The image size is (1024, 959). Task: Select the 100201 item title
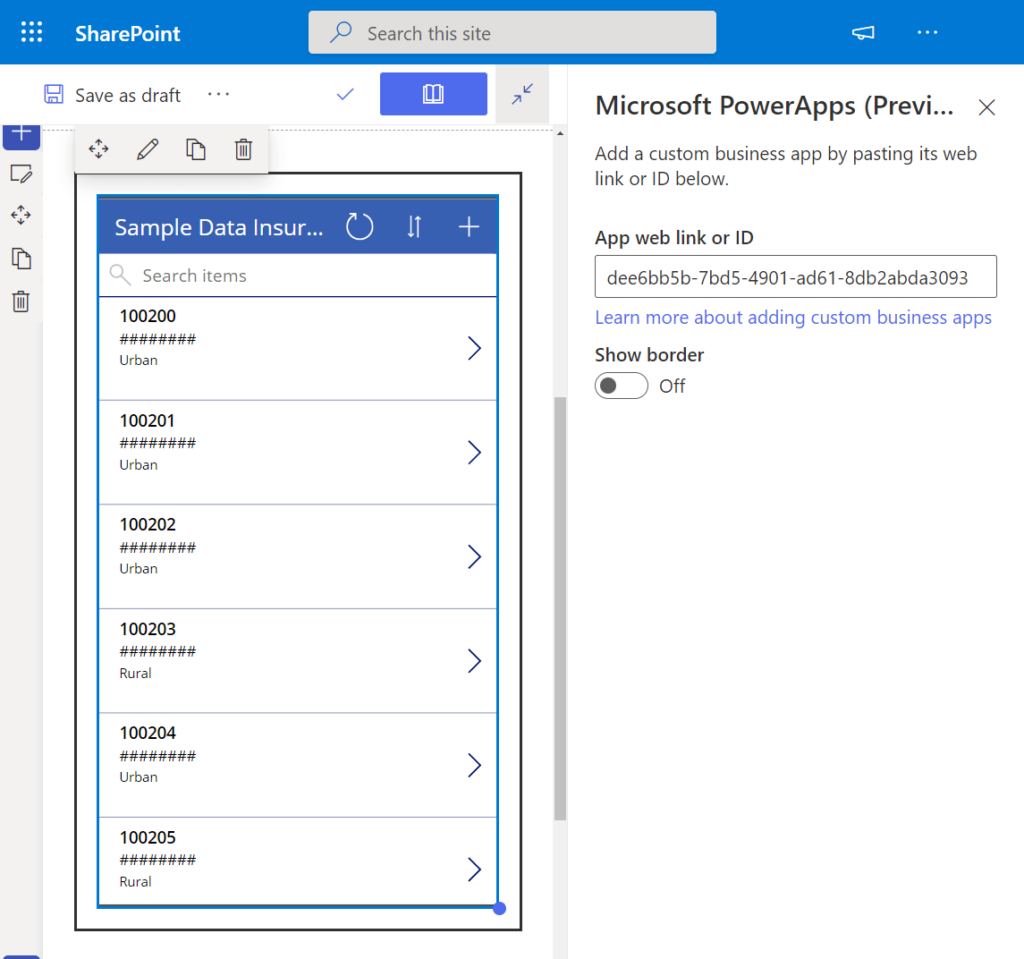148,421
